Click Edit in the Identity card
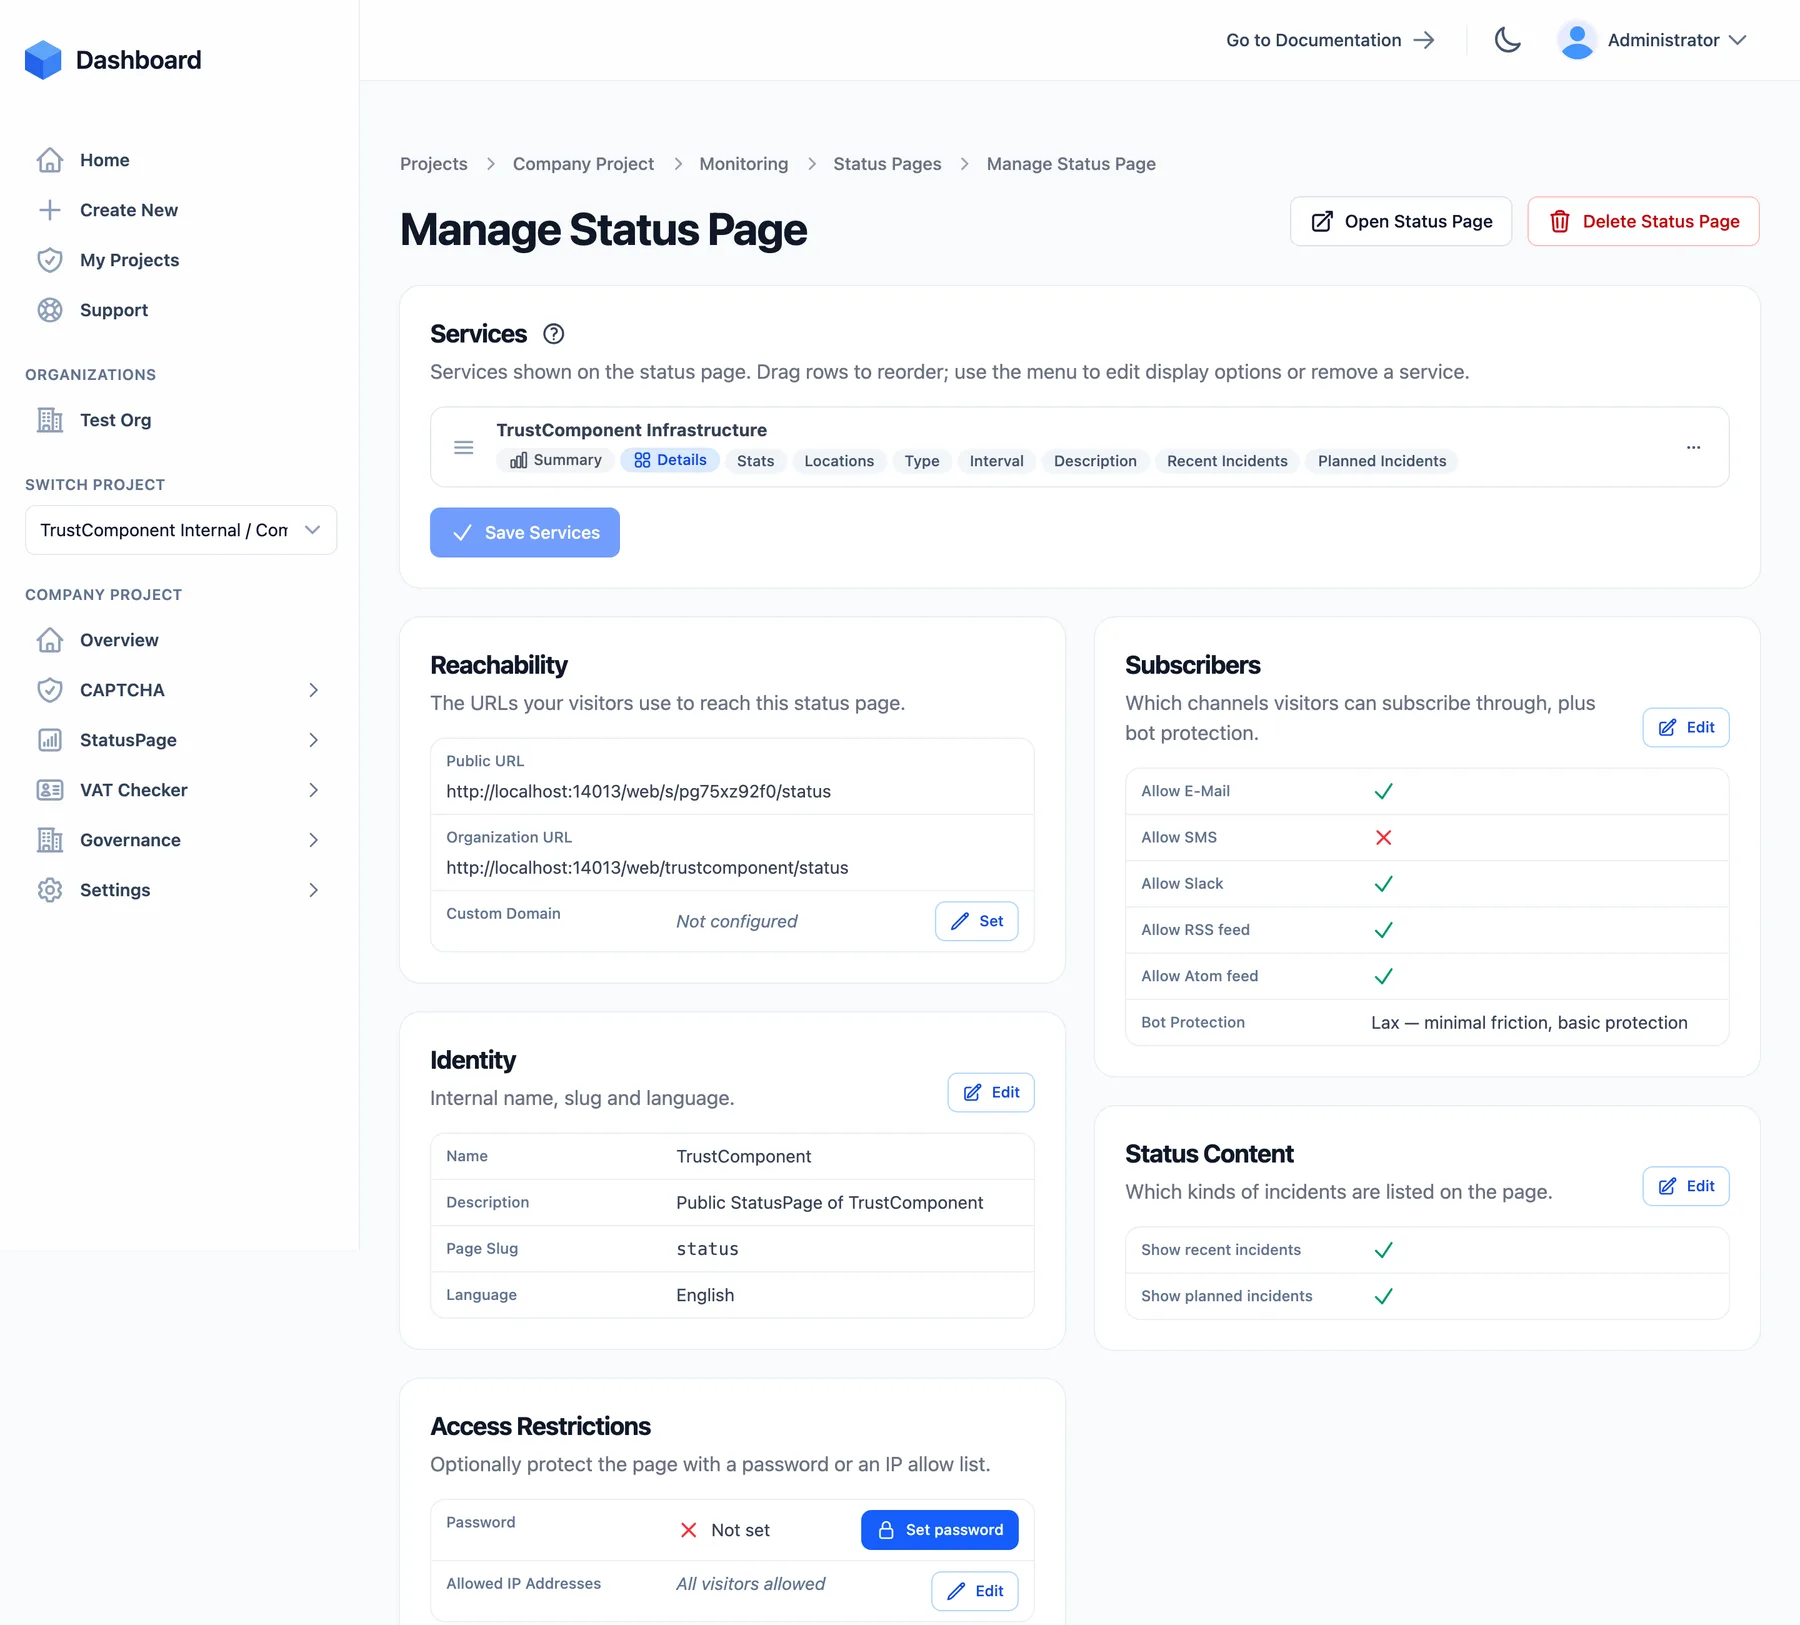Image resolution: width=1800 pixels, height=1625 pixels. point(991,1092)
